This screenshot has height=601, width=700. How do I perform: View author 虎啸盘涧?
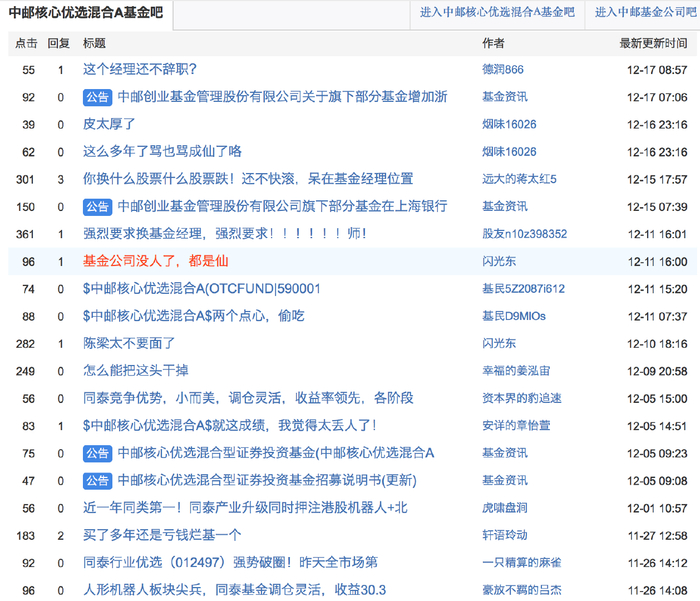point(504,508)
